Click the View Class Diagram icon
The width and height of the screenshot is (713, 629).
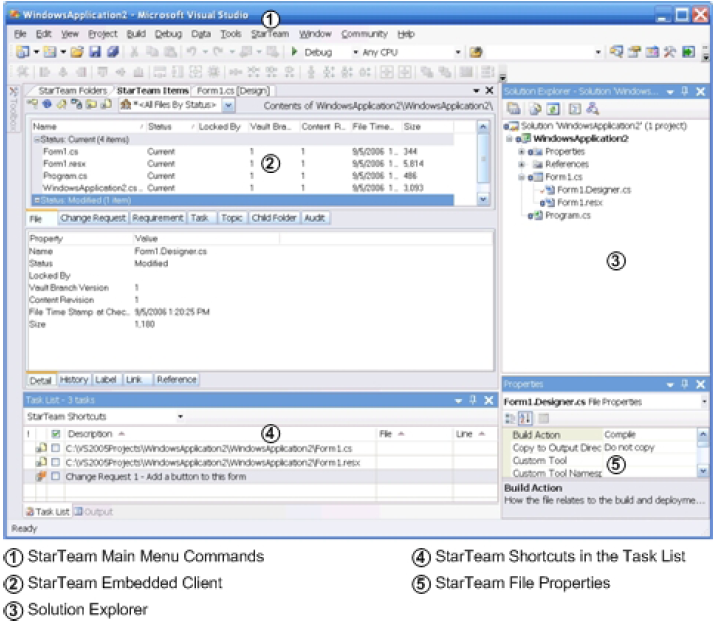[x=592, y=109]
